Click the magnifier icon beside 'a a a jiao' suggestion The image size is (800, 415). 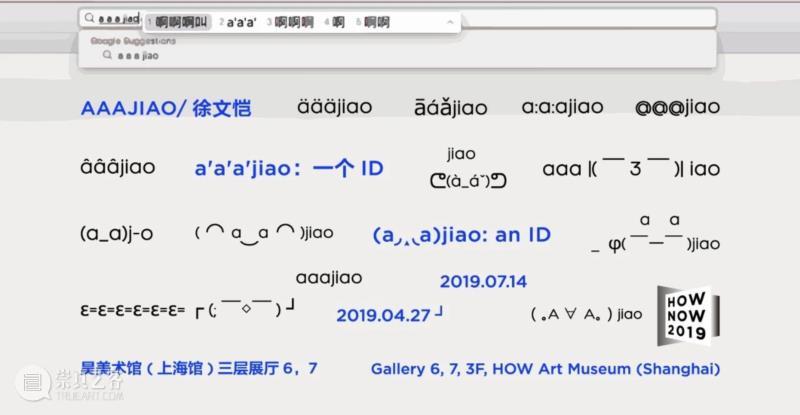(107, 55)
